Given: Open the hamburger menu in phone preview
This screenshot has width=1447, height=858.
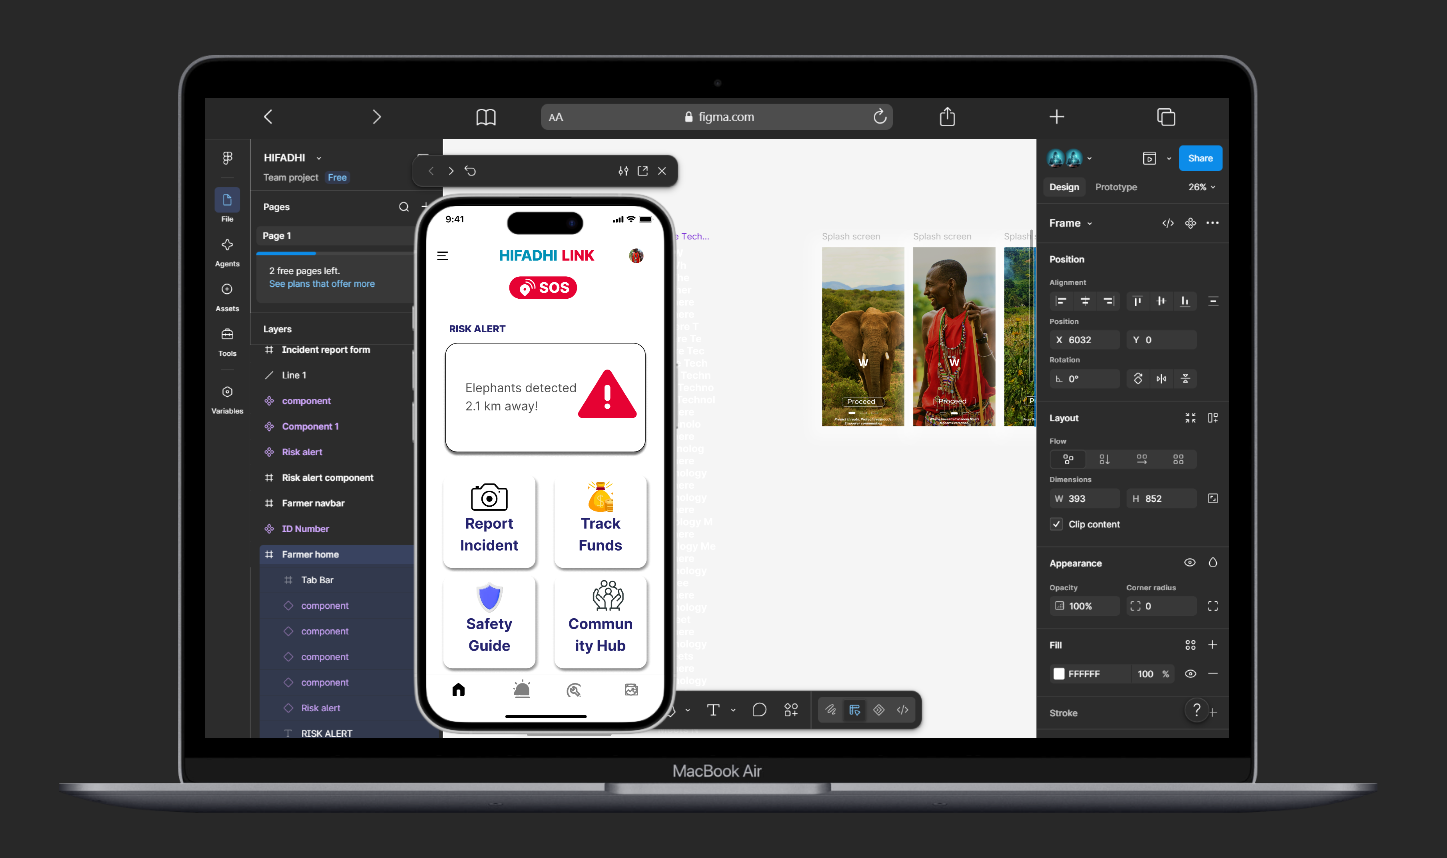Looking at the screenshot, I should [x=443, y=256].
